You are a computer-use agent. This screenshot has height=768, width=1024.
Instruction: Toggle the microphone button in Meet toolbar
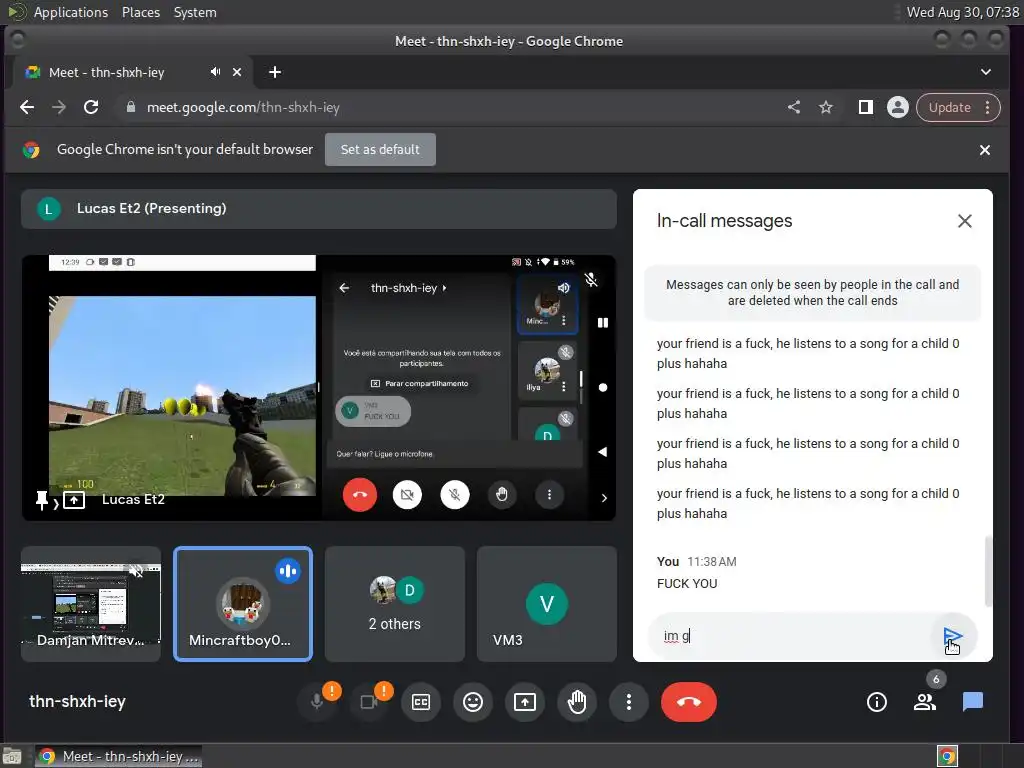317,702
